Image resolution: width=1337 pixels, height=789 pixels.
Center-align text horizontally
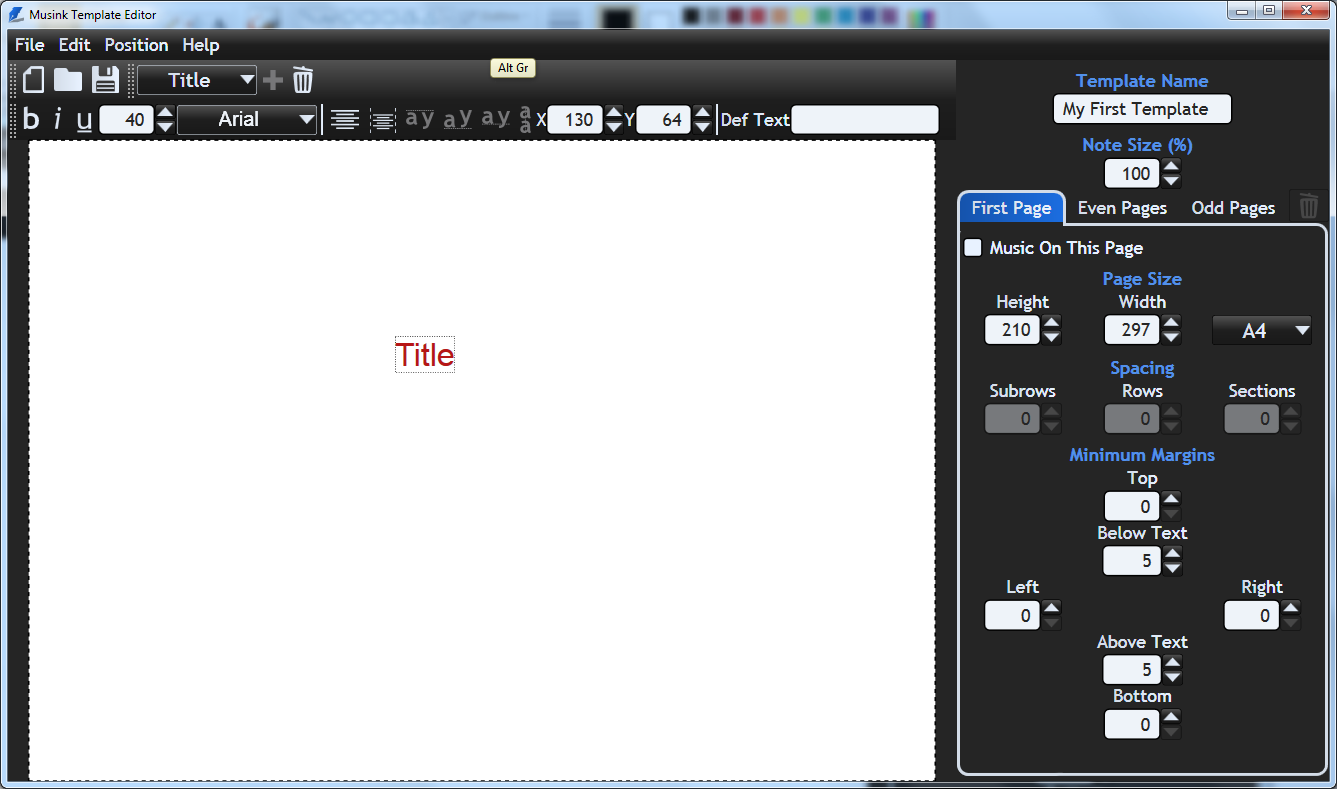point(345,120)
